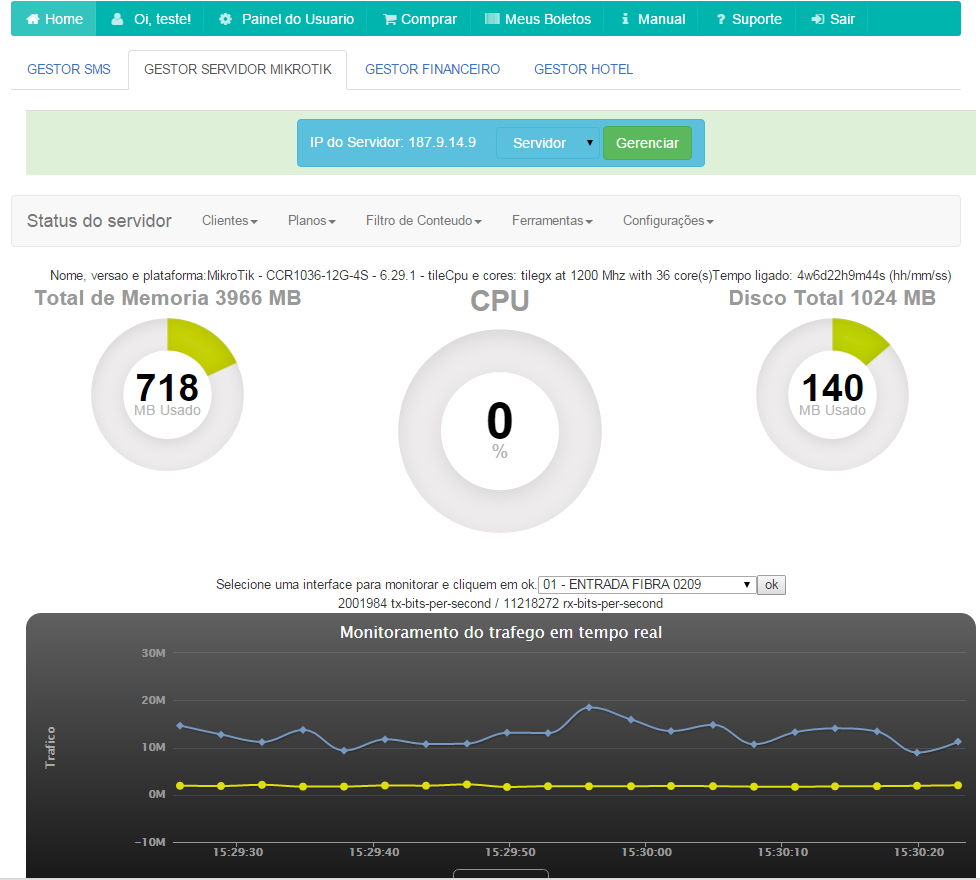Click the chart title Monitoramento do trafego em tempo real
The width and height of the screenshot is (980, 880).
tap(501, 632)
